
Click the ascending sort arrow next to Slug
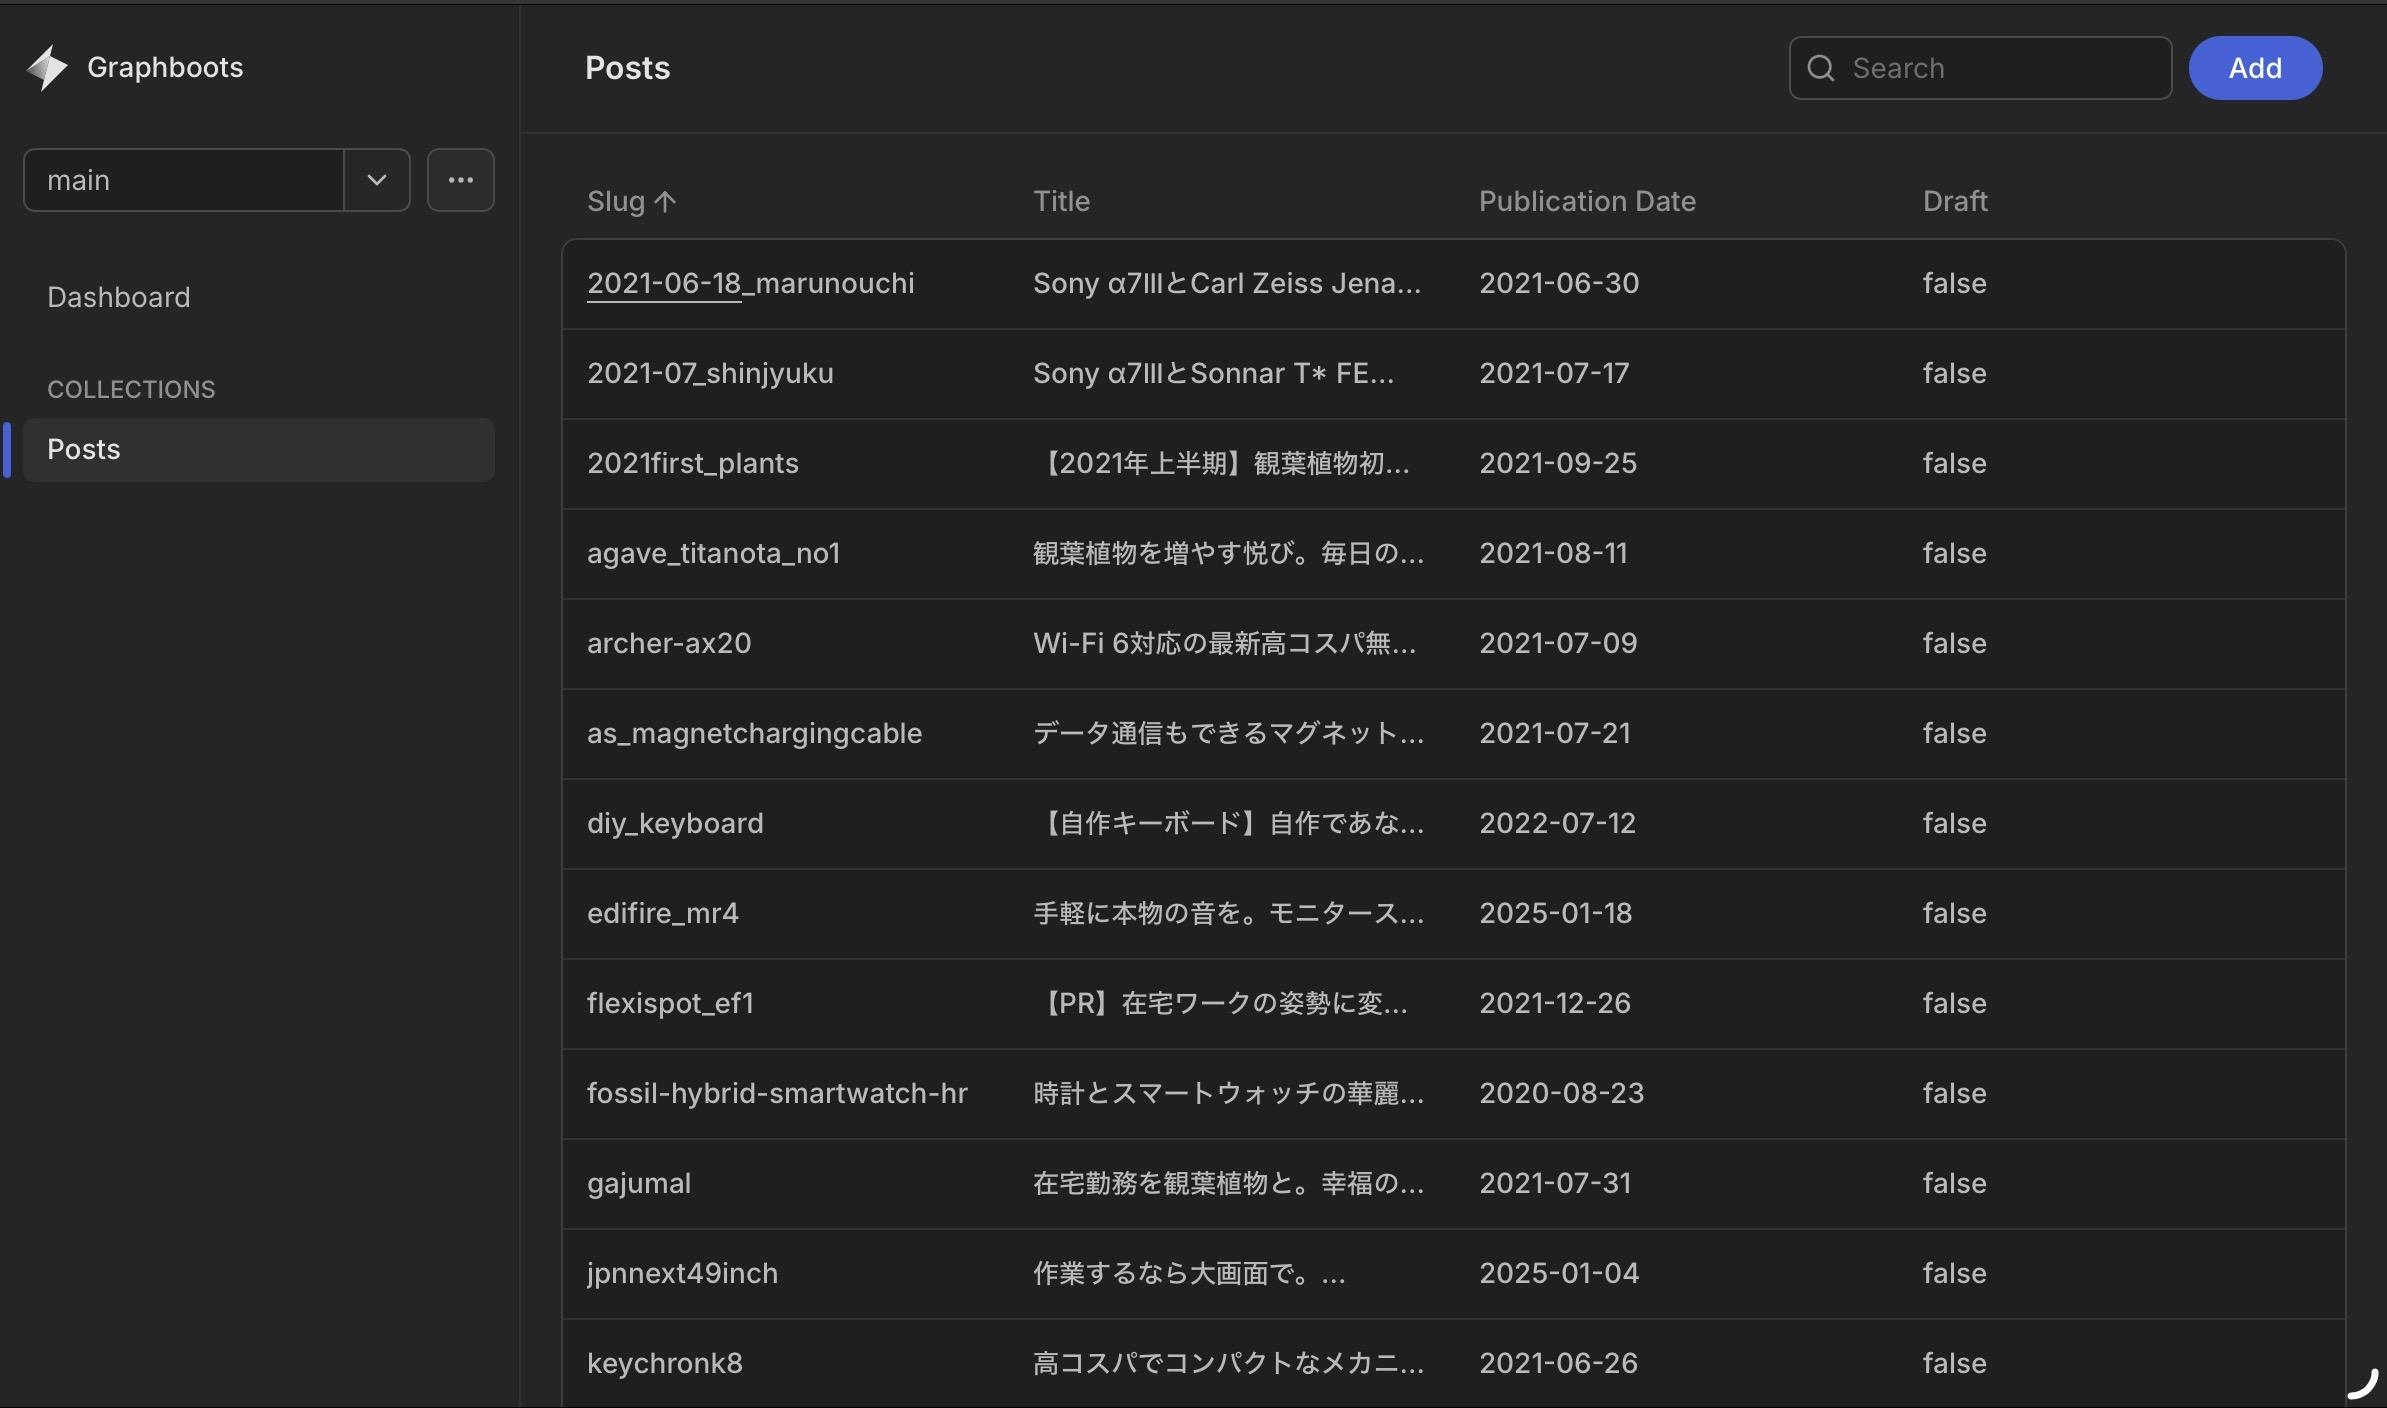click(667, 201)
